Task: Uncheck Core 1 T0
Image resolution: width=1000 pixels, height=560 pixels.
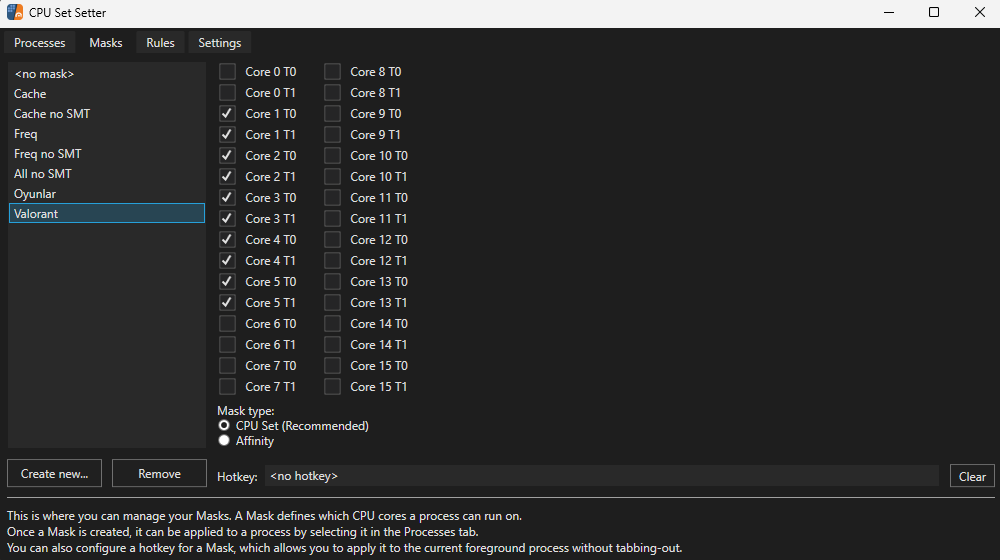Action: [x=227, y=114]
